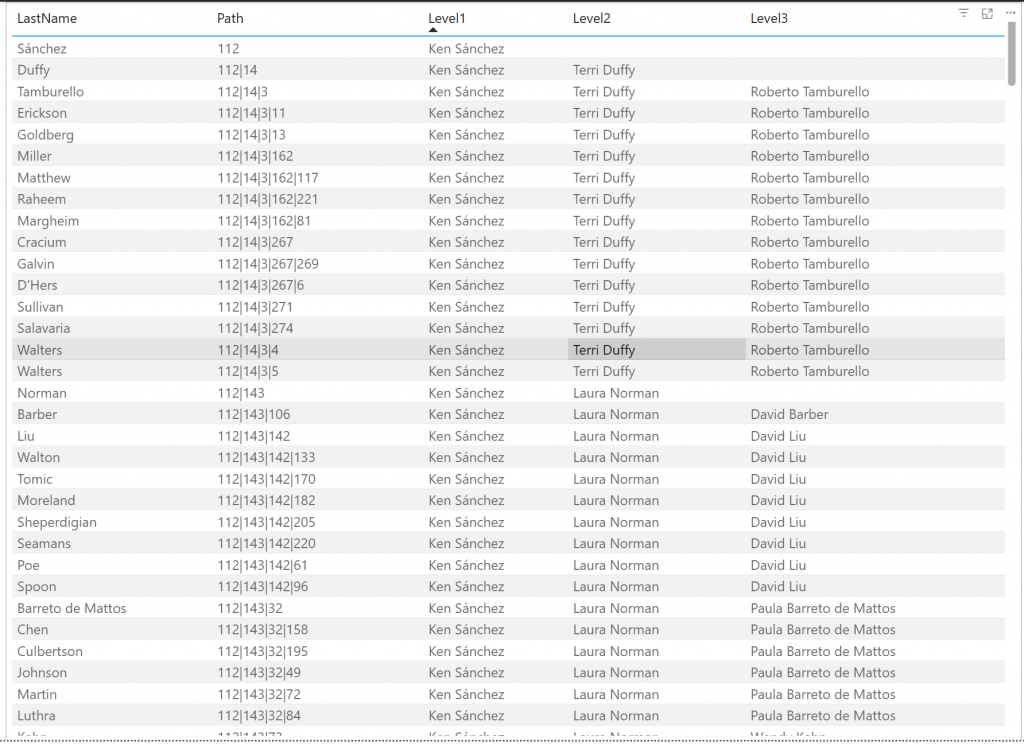The width and height of the screenshot is (1024, 745).
Task: Click Roberto Tamburello in the Tamburello row
Action: pos(810,92)
